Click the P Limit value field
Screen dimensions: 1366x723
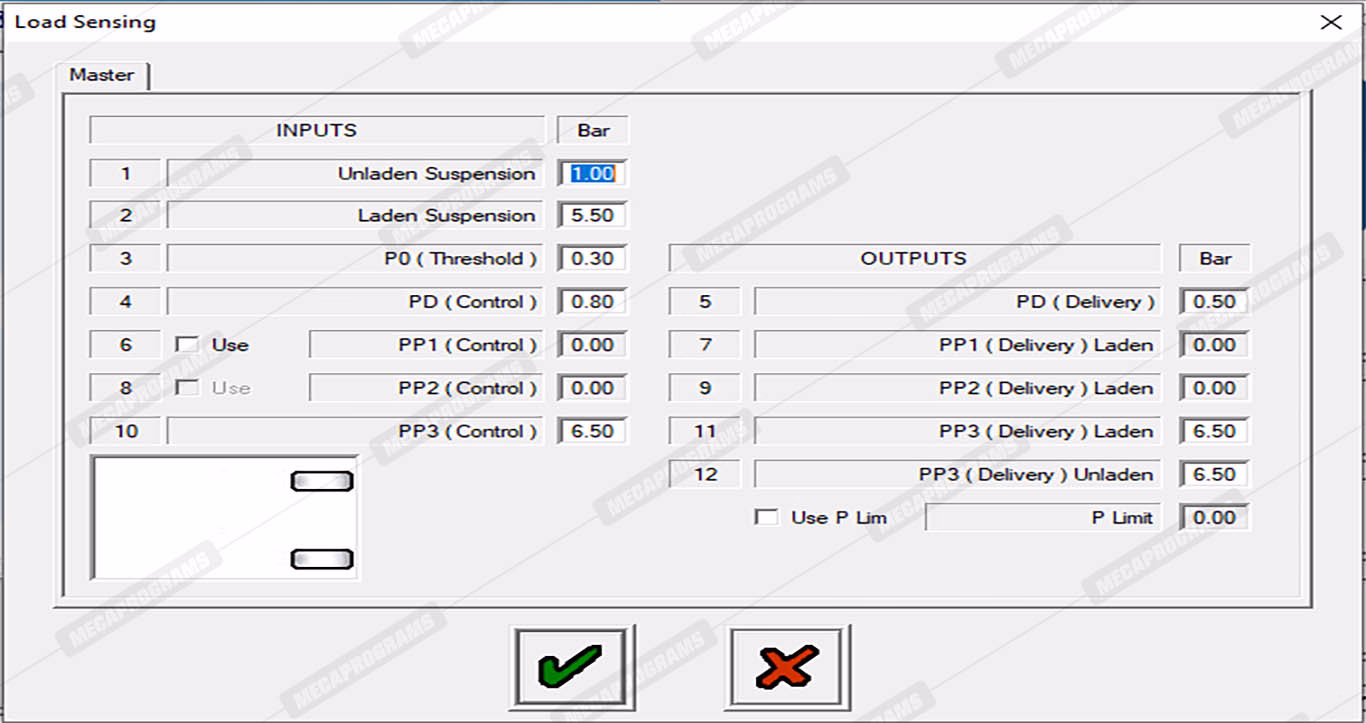1214,518
